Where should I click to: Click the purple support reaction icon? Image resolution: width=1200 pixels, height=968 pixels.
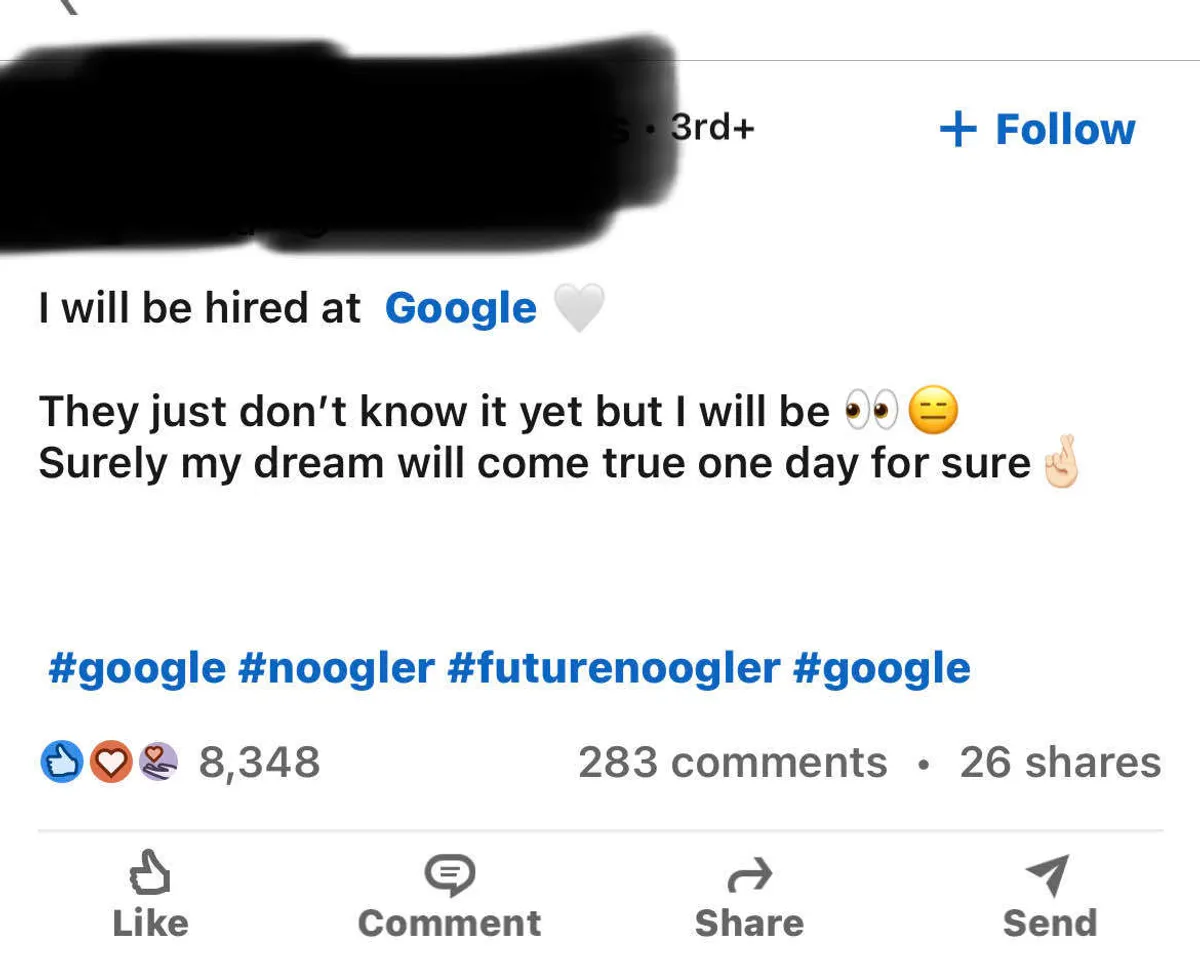coord(156,763)
